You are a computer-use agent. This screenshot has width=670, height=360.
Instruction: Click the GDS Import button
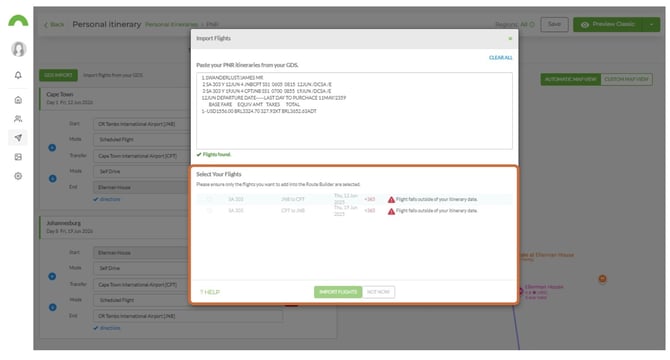[x=59, y=75]
